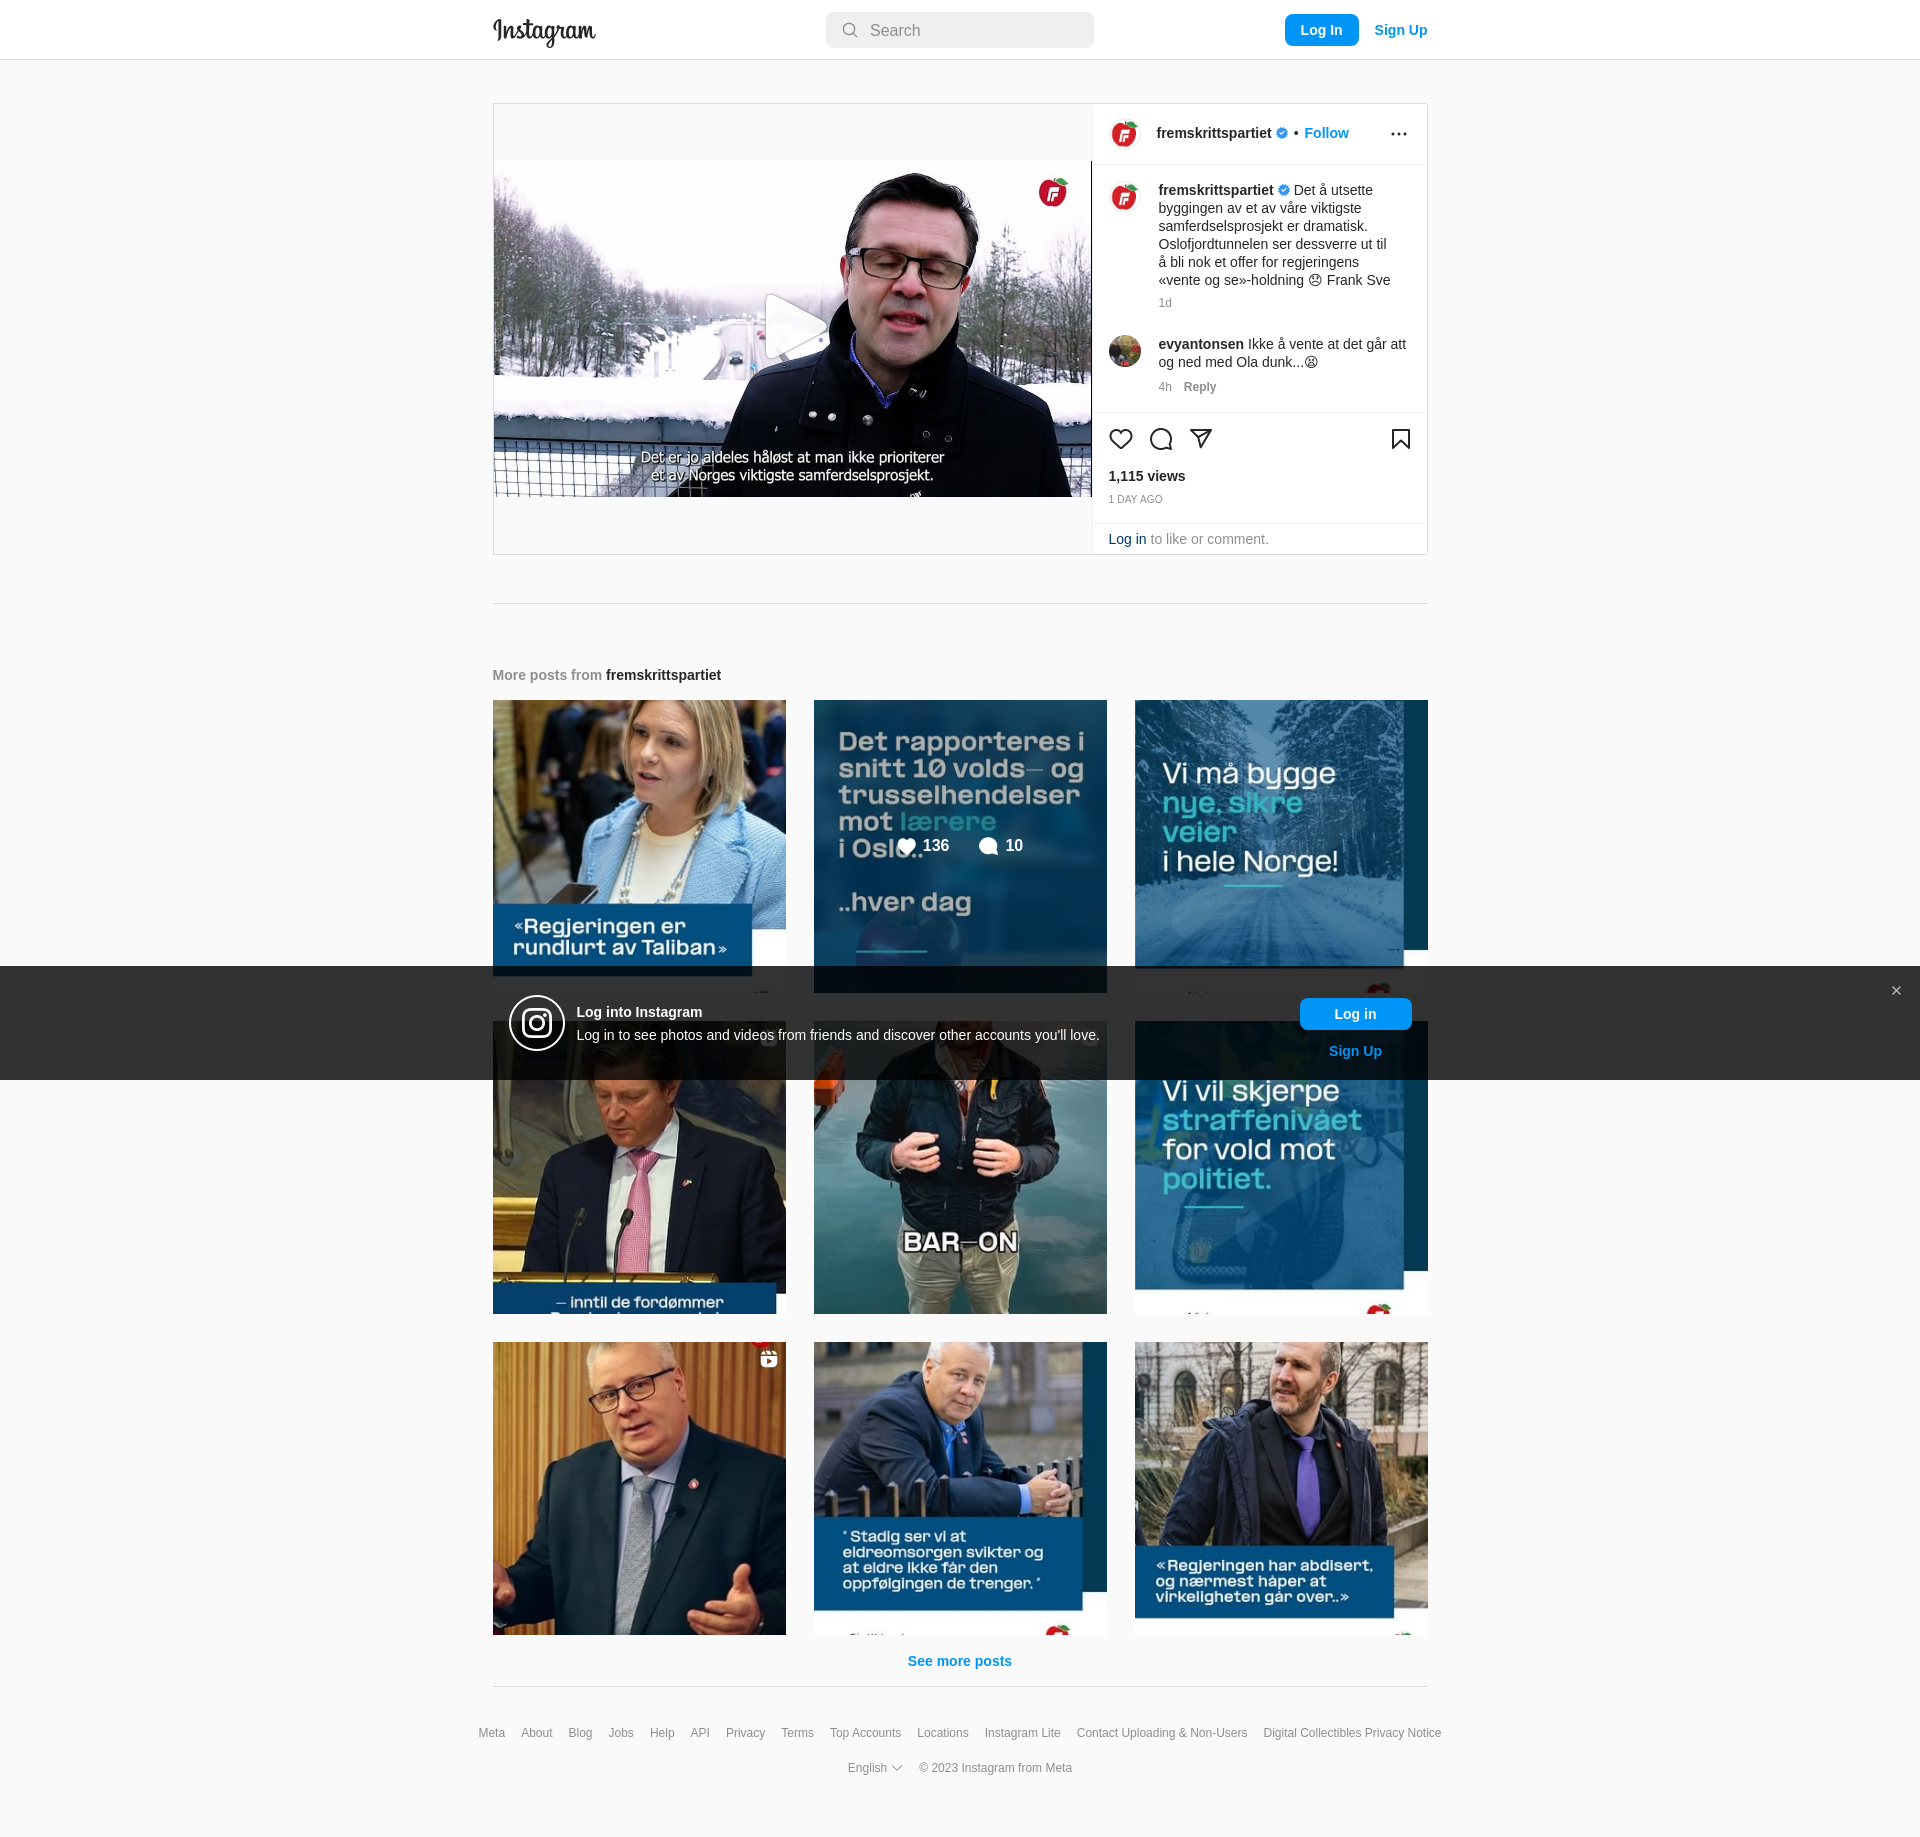Open API footer link
Screen dimensions: 1920x1837
coord(700,1733)
